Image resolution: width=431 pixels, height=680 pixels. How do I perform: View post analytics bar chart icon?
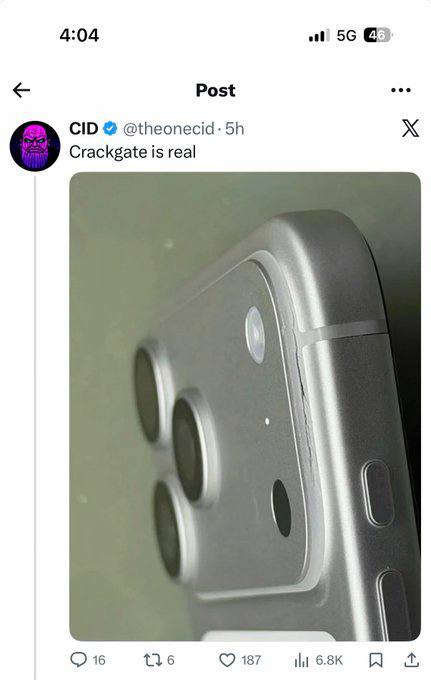tap(301, 660)
